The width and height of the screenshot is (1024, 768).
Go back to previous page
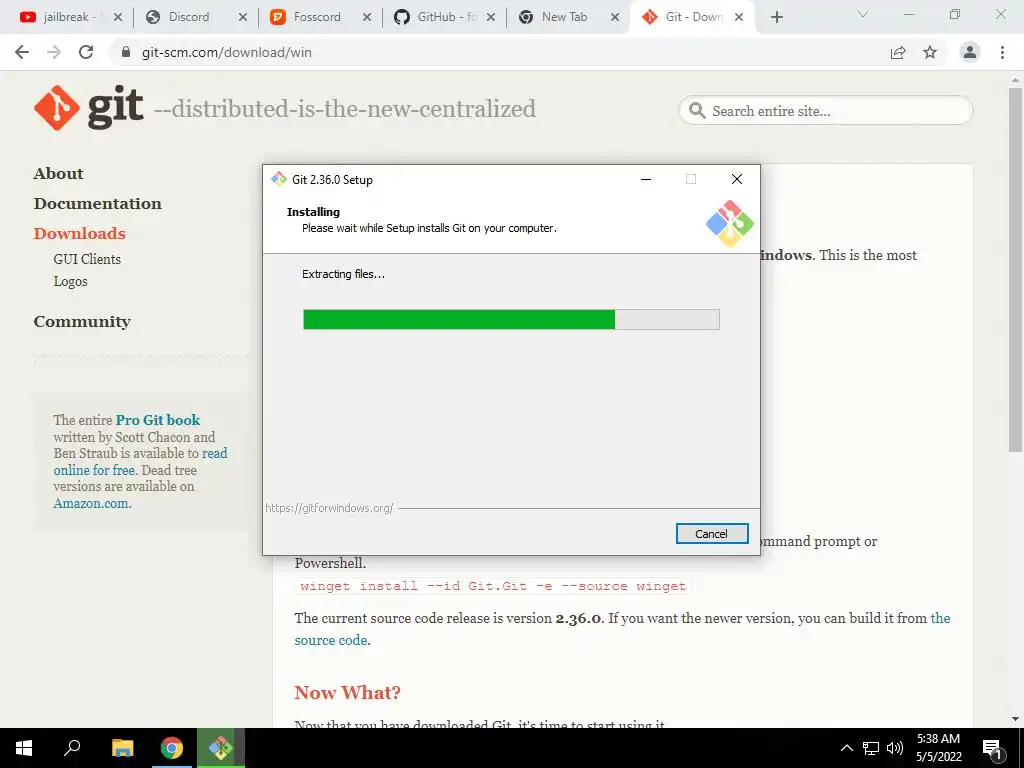pyautogui.click(x=22, y=52)
